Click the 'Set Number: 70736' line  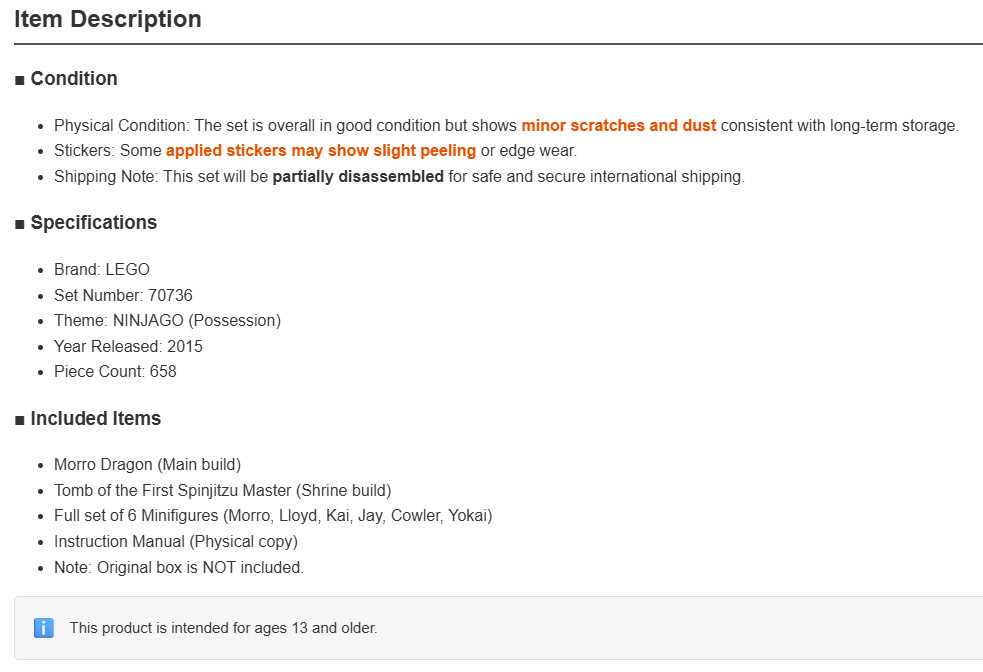tap(123, 295)
